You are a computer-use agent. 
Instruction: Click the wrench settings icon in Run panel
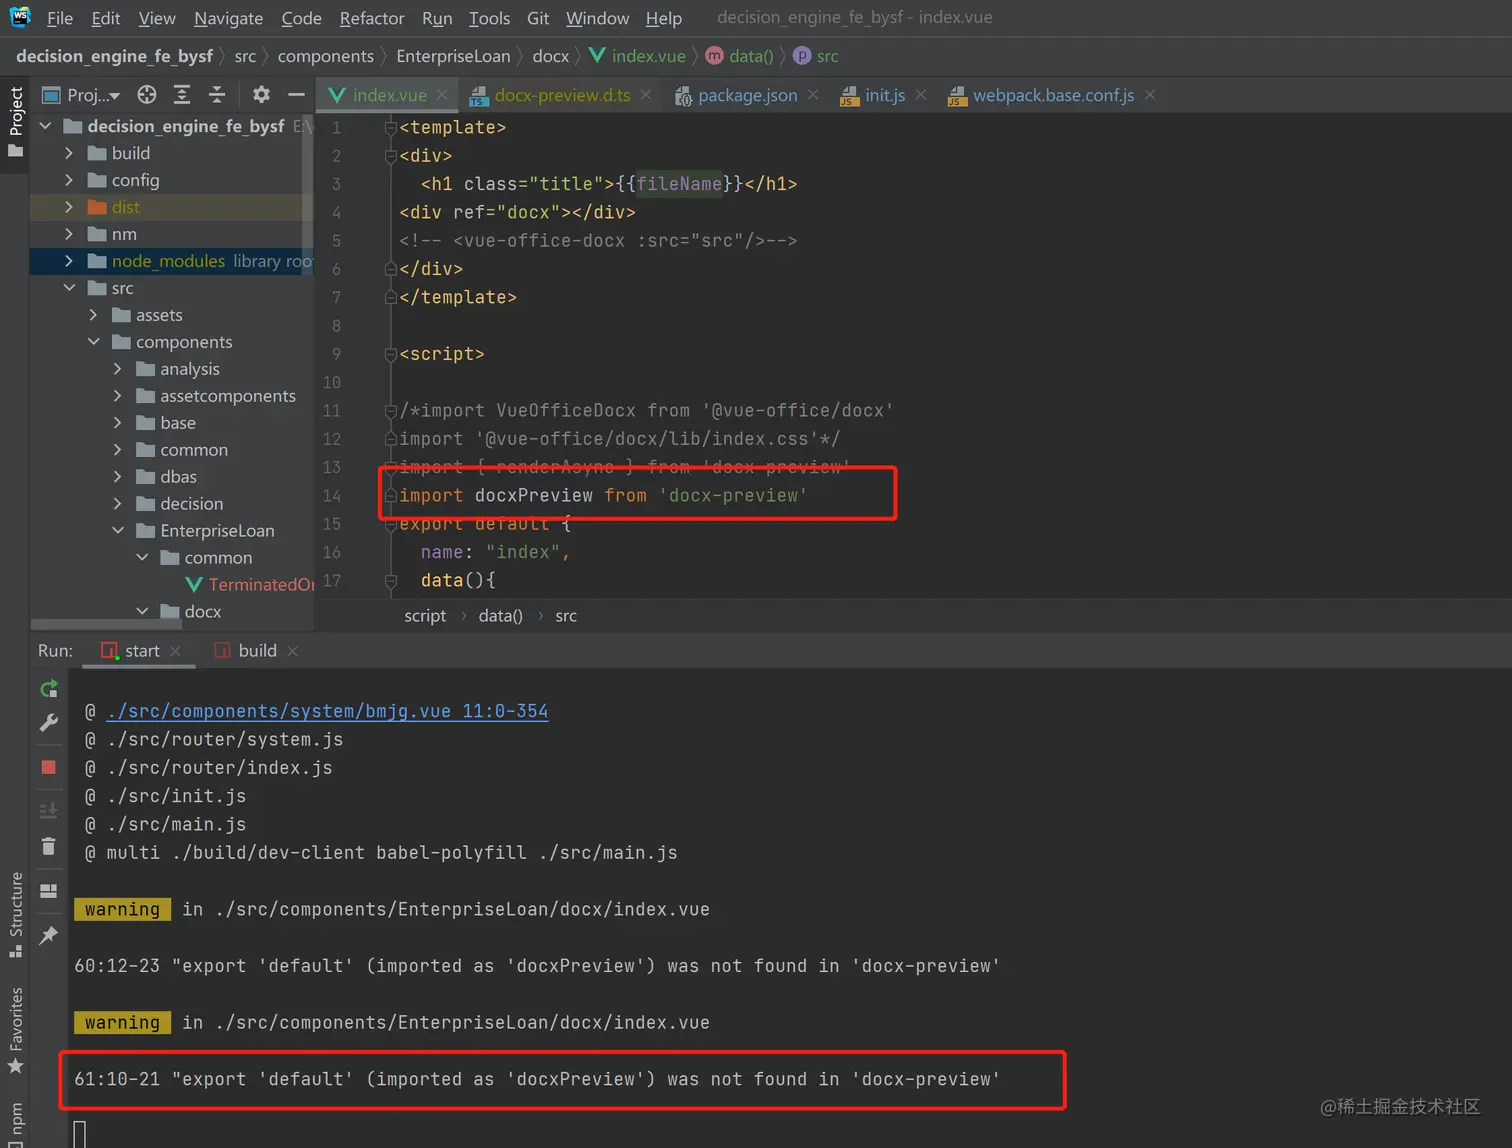(x=48, y=723)
